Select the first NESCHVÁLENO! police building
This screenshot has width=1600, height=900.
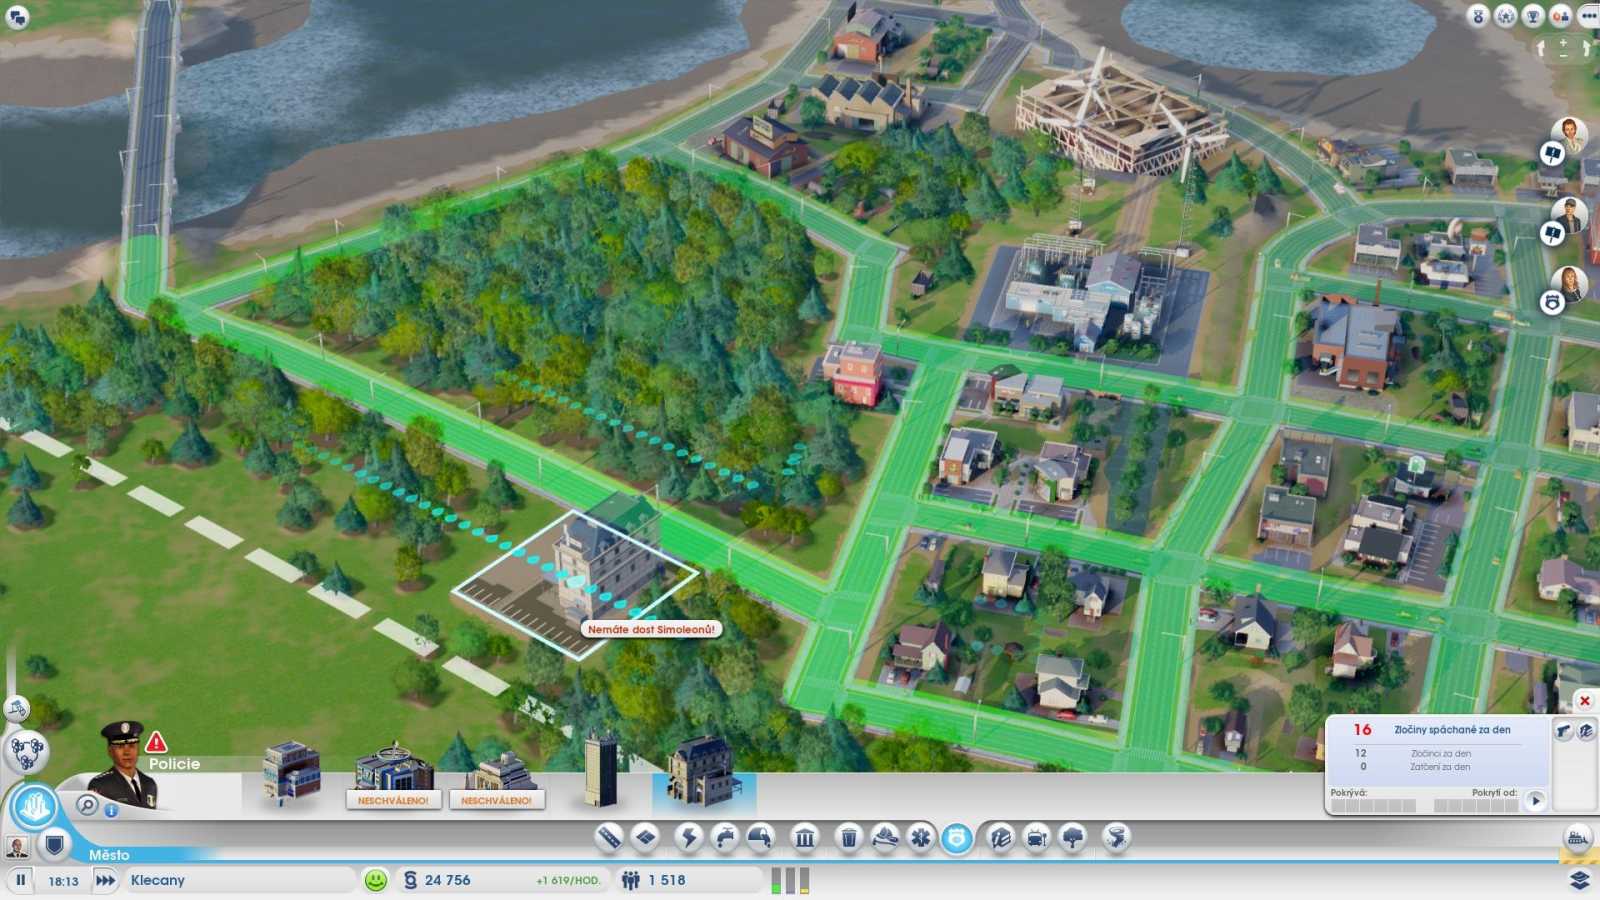(393, 777)
